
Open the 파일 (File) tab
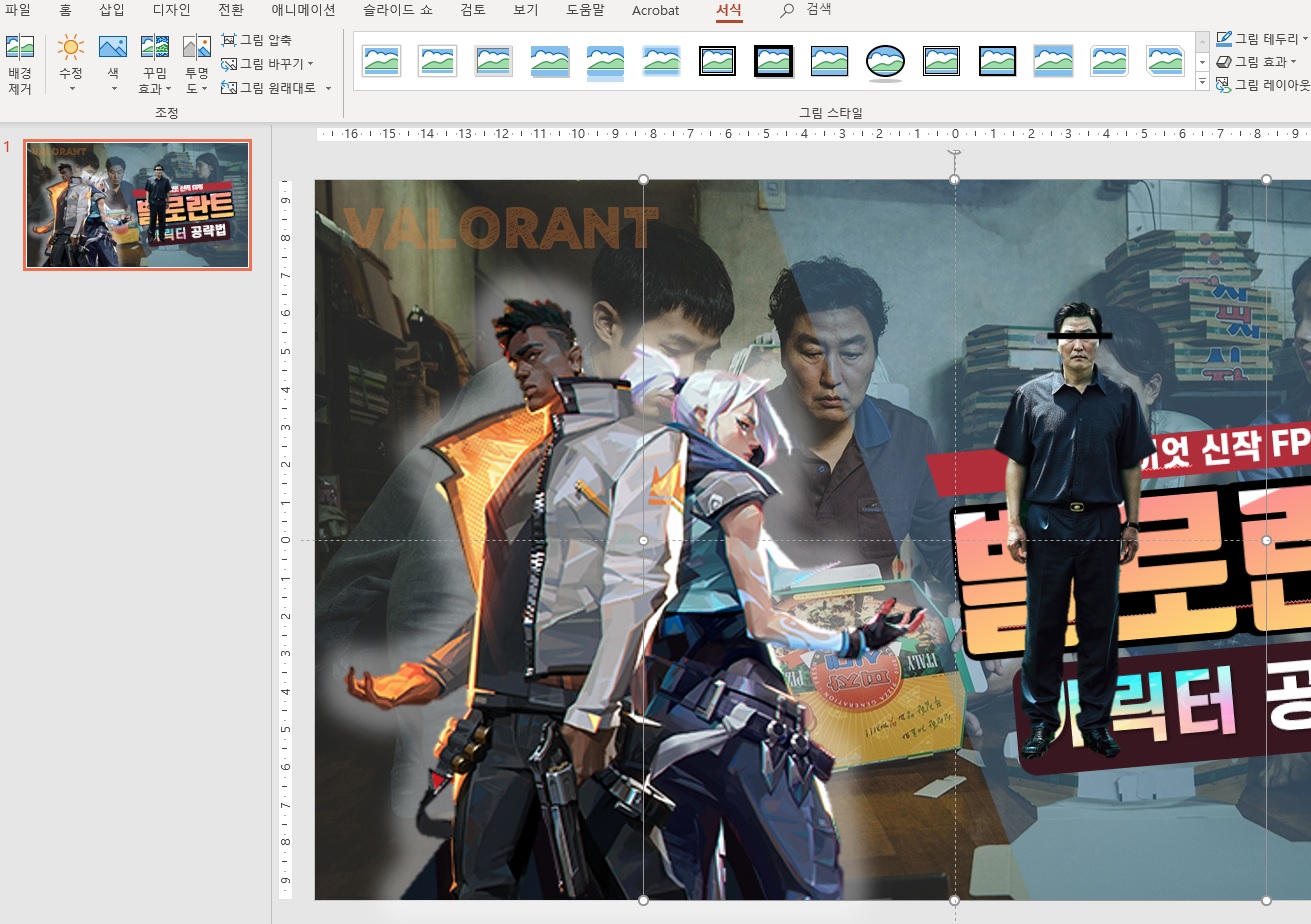[18, 10]
